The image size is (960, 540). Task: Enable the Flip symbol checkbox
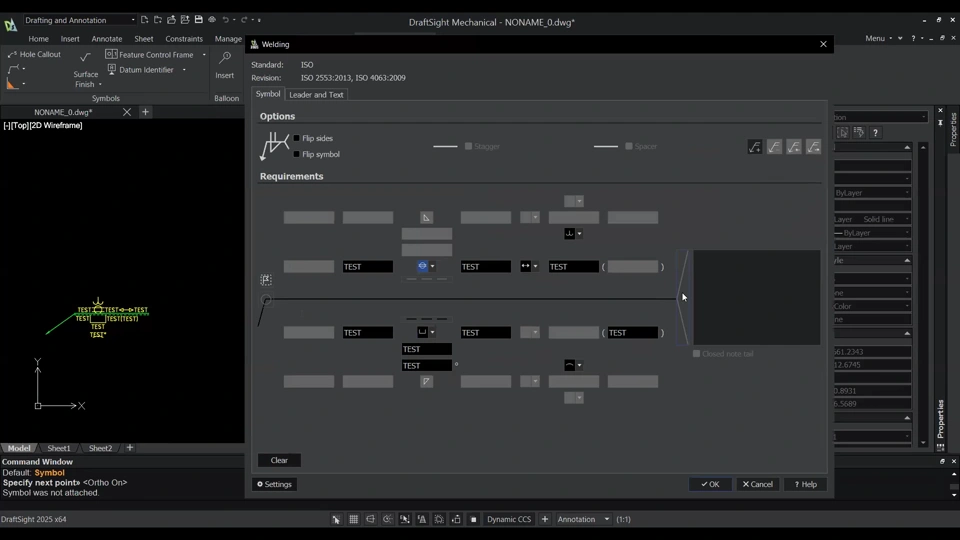(297, 155)
